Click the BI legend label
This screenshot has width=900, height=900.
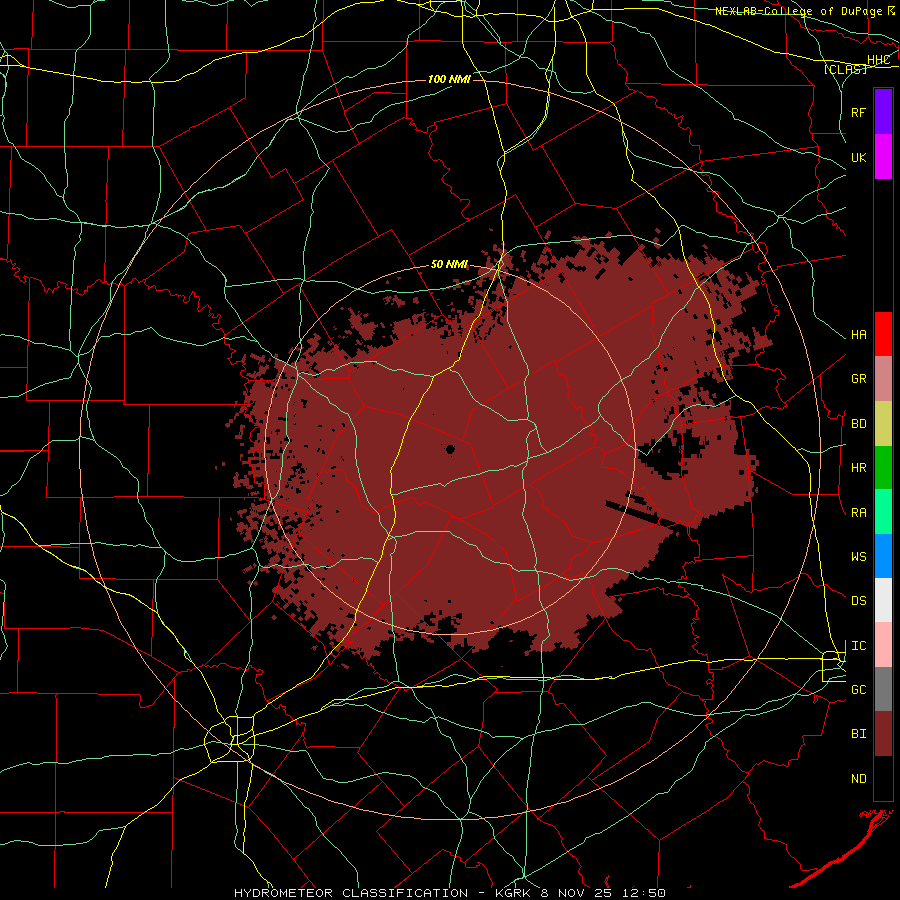[x=858, y=734]
